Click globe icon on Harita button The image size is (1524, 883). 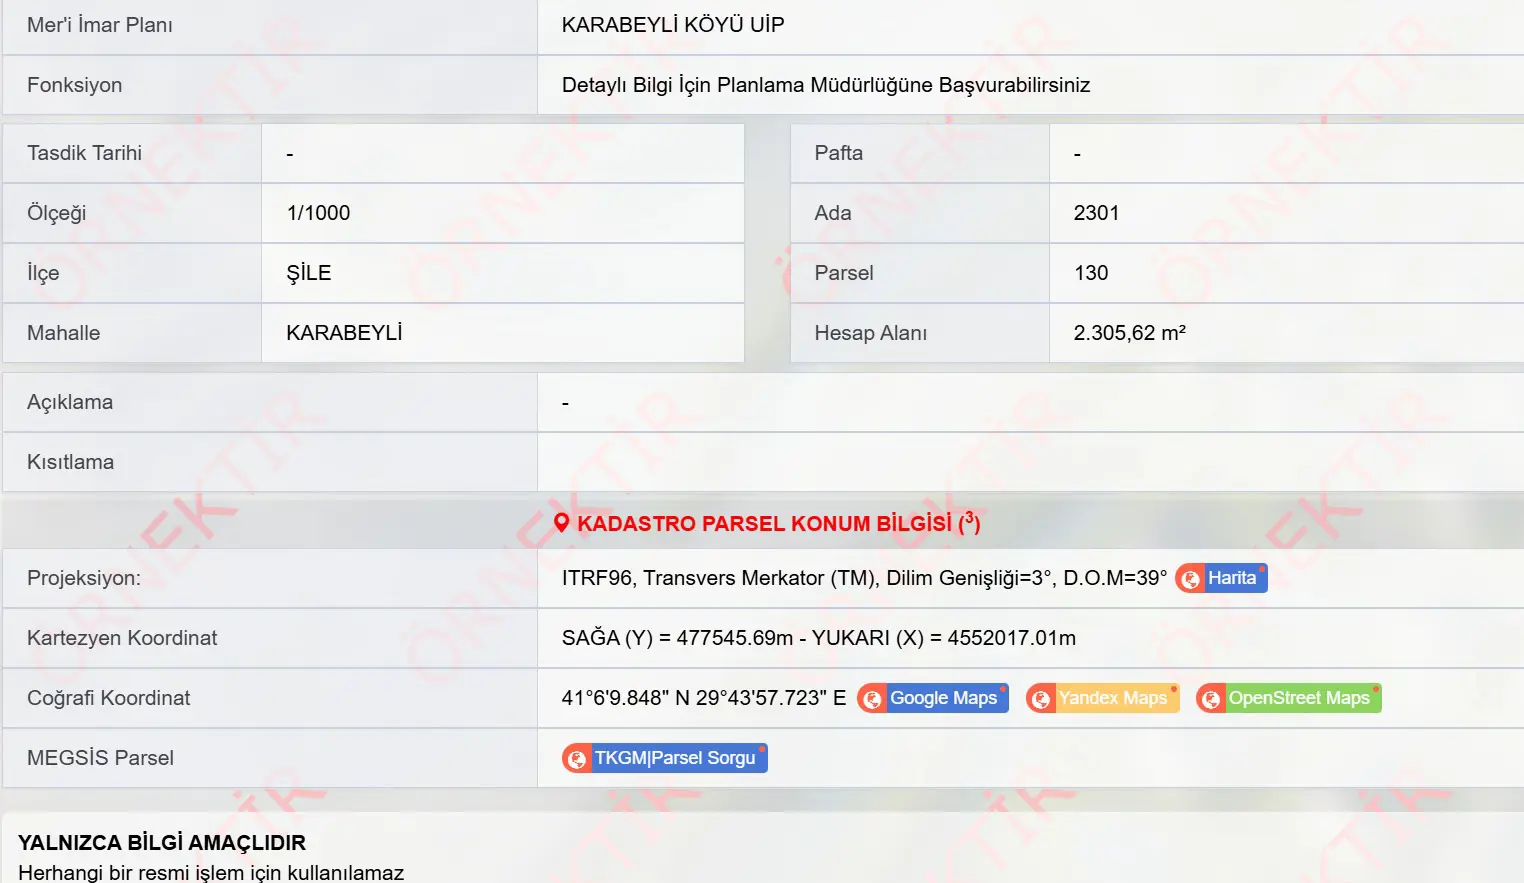(1190, 579)
